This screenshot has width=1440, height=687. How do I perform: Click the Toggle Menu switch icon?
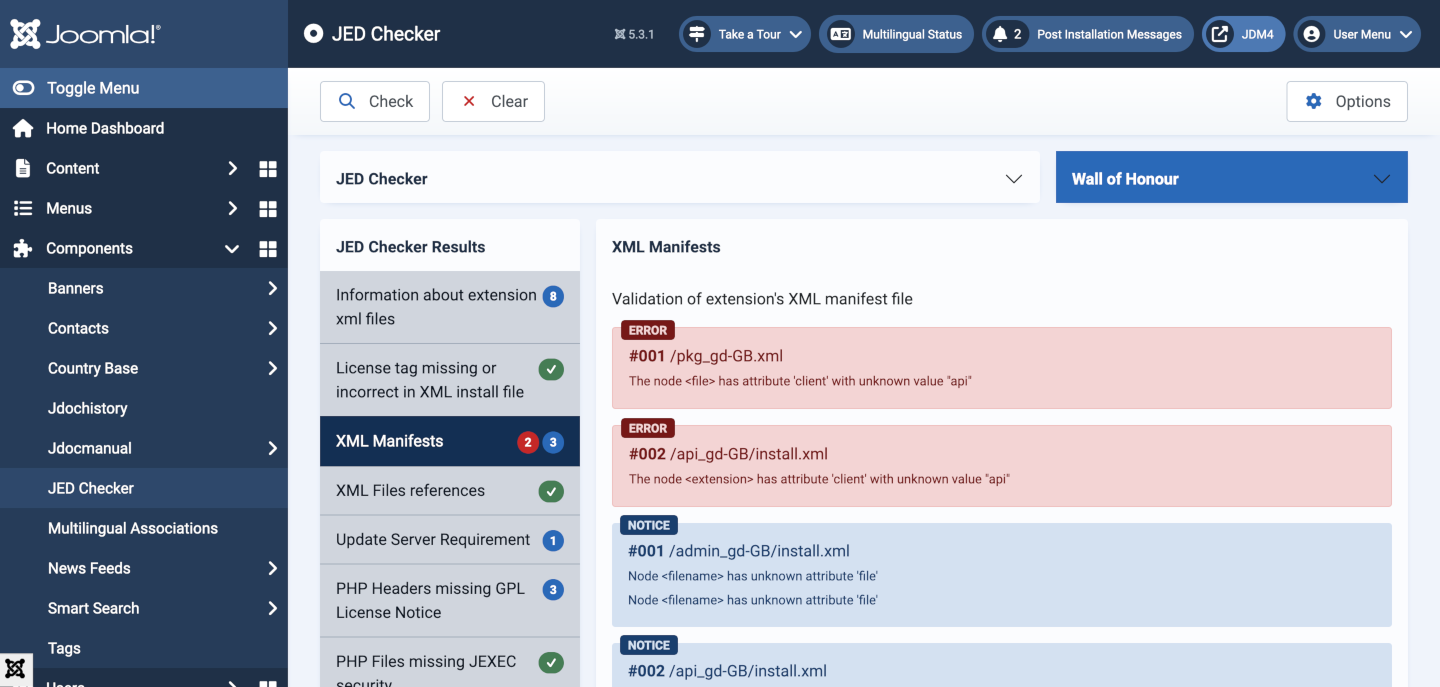(23, 88)
